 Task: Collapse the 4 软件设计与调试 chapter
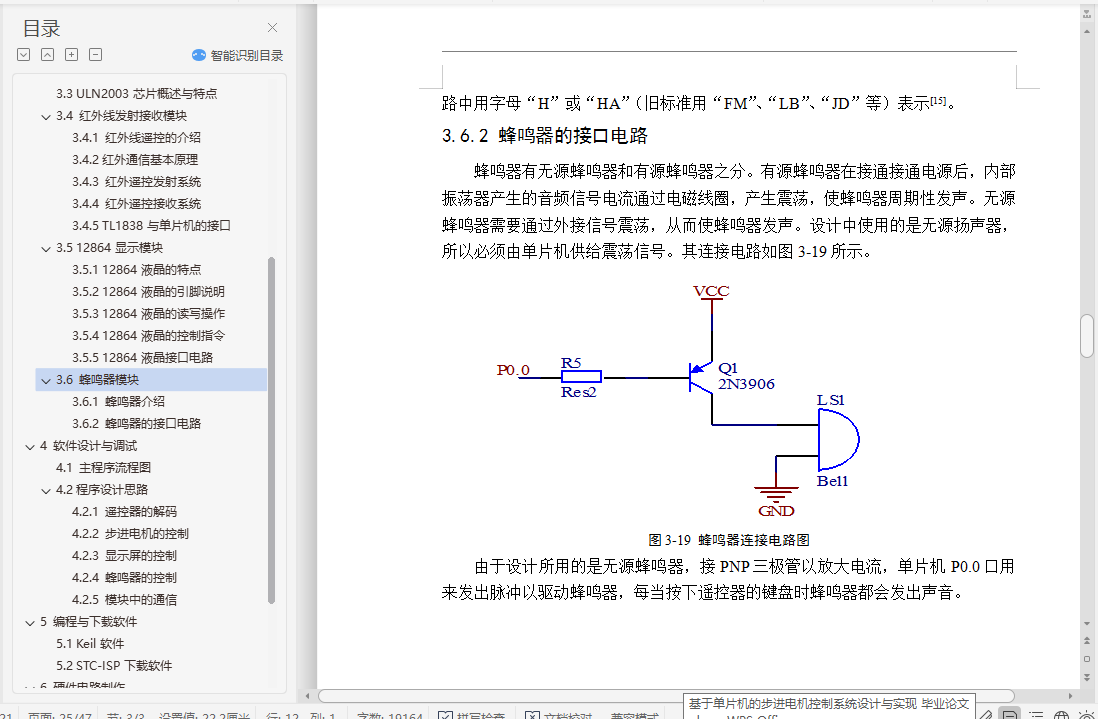point(30,447)
